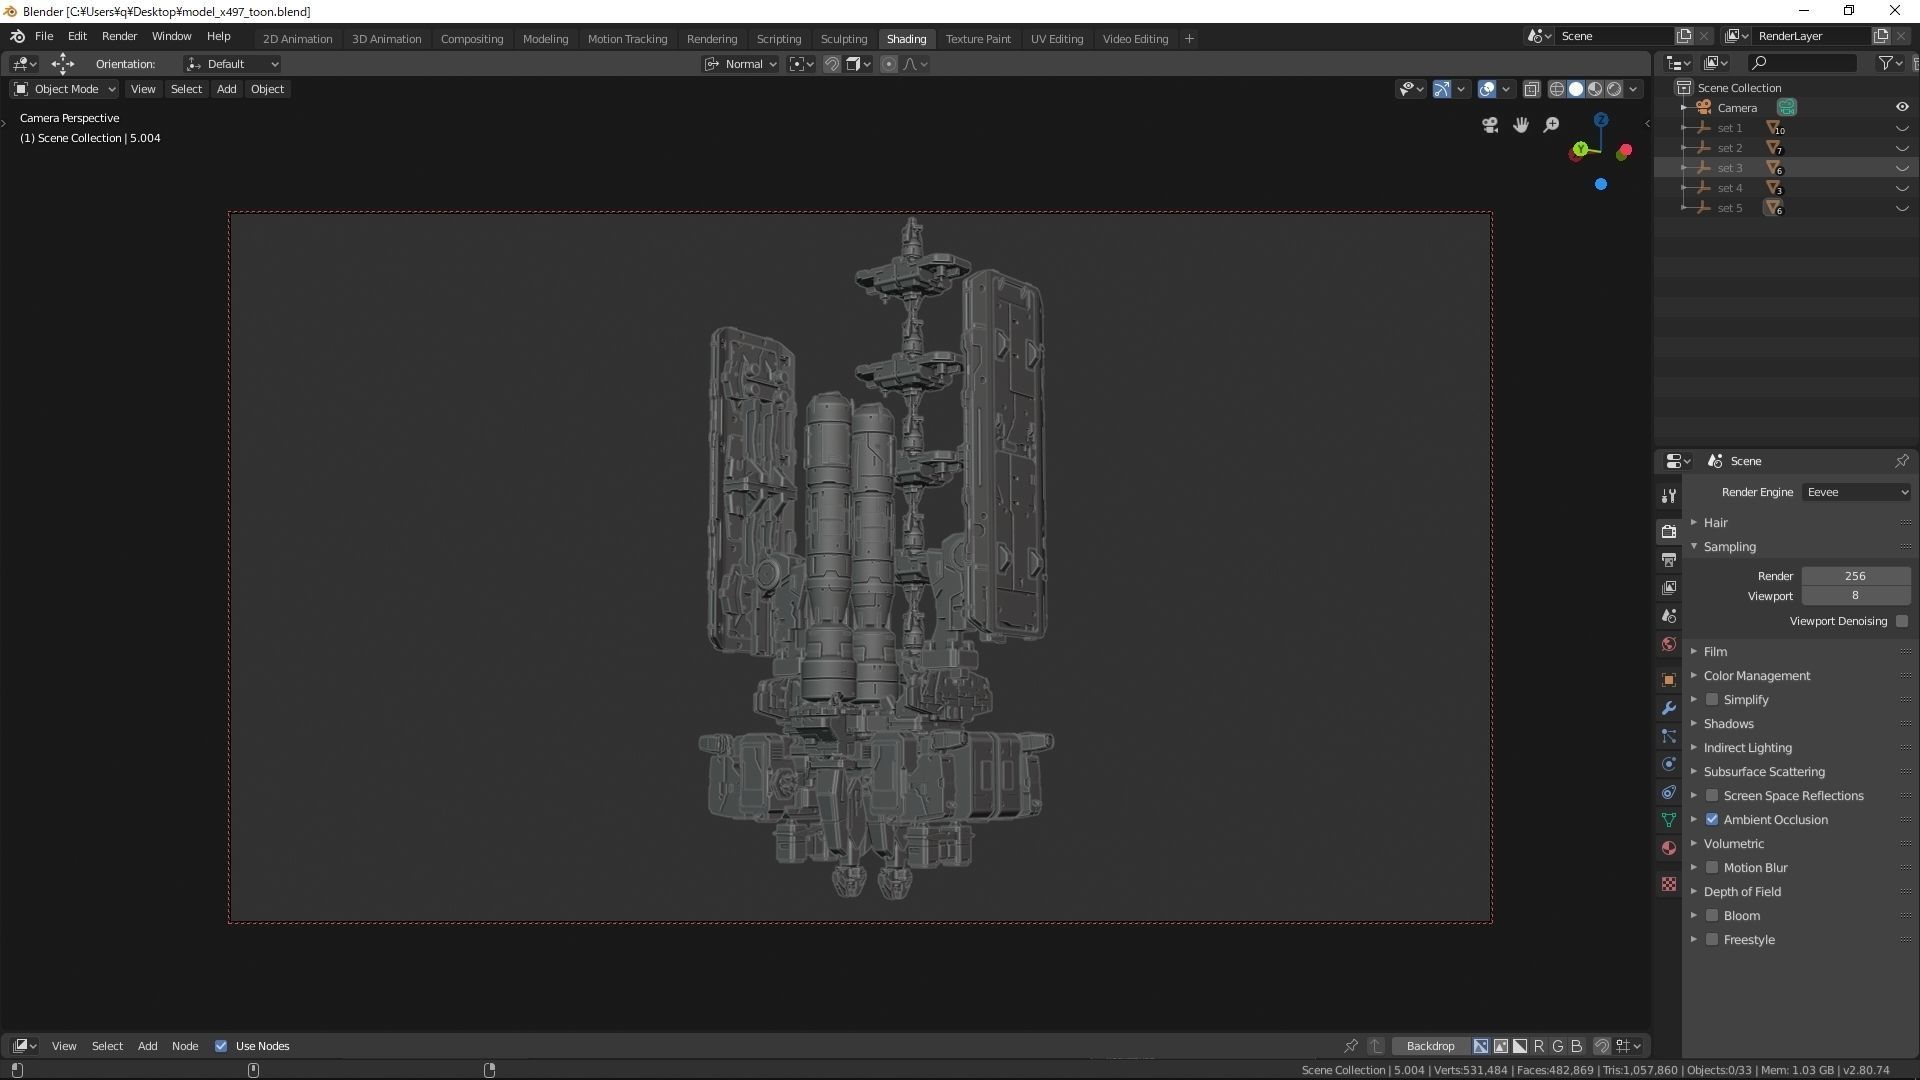The width and height of the screenshot is (1920, 1080).
Task: Click the Viewport samples field showing 8
Action: [1855, 596]
